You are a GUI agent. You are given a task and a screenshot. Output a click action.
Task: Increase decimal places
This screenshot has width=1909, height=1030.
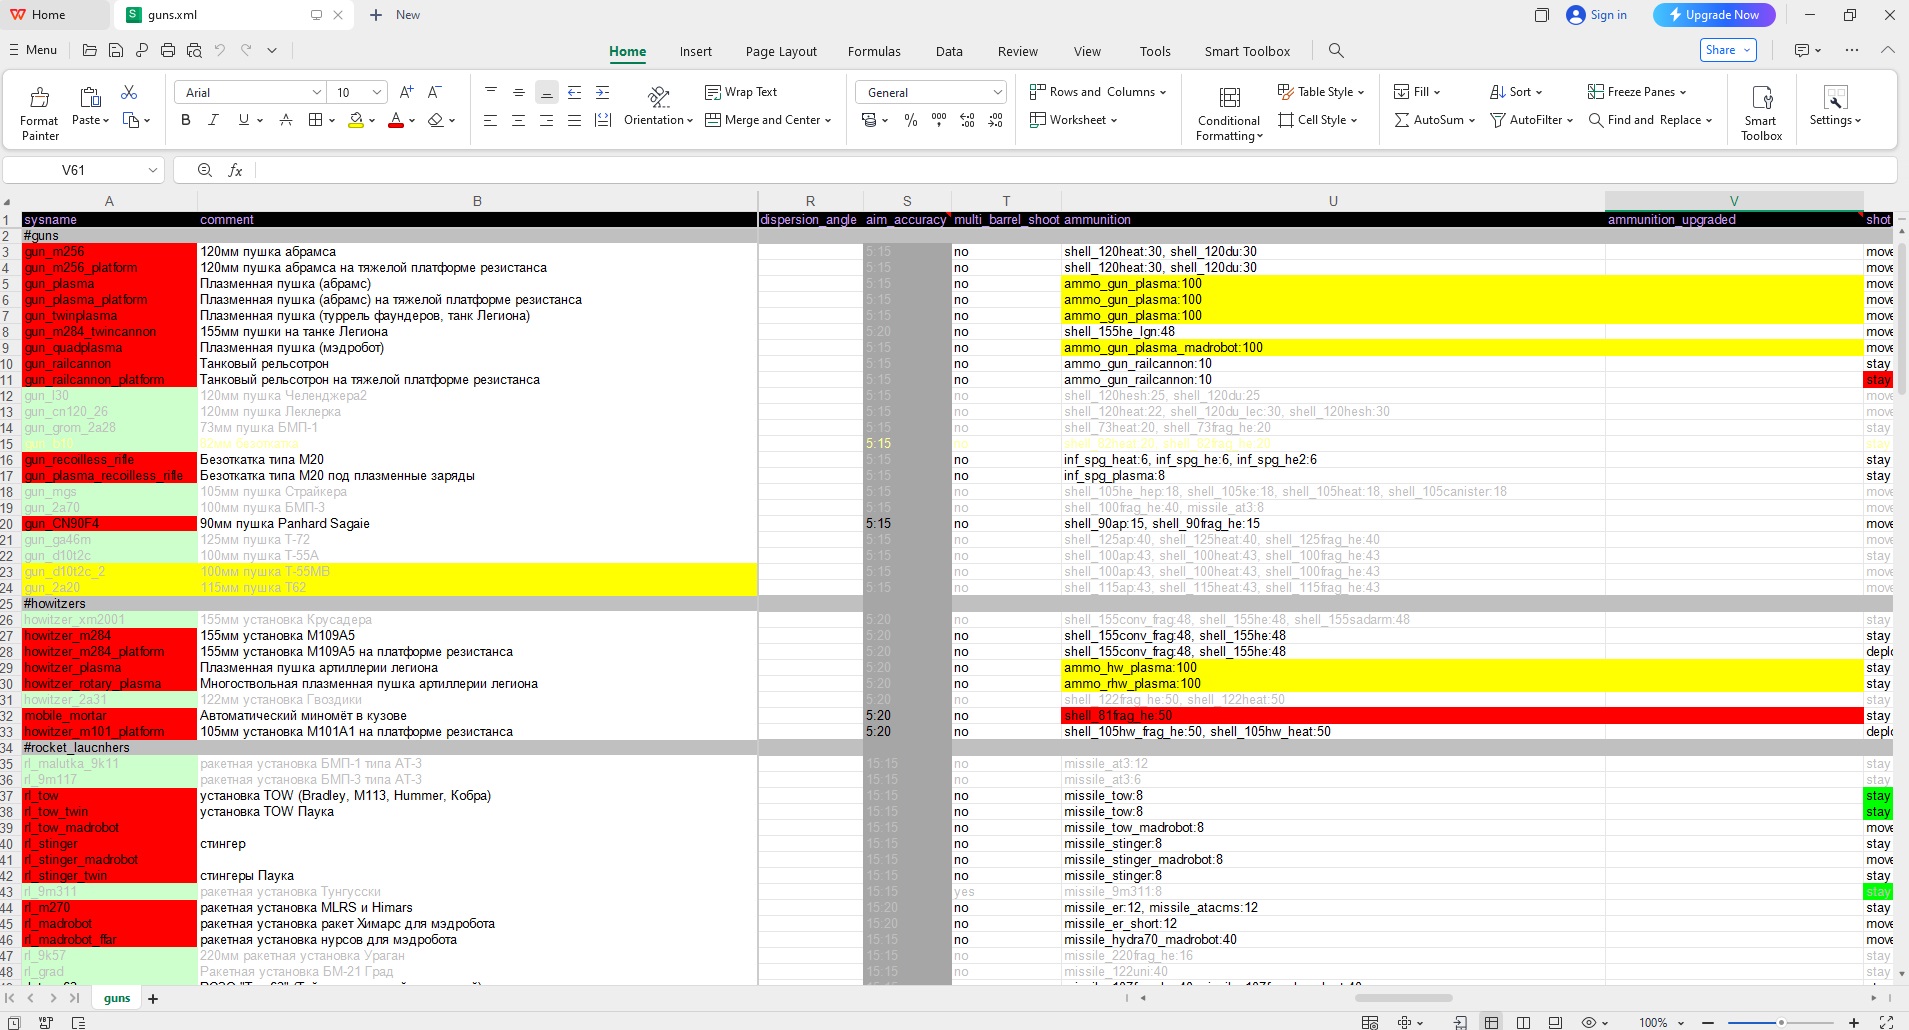tap(967, 120)
